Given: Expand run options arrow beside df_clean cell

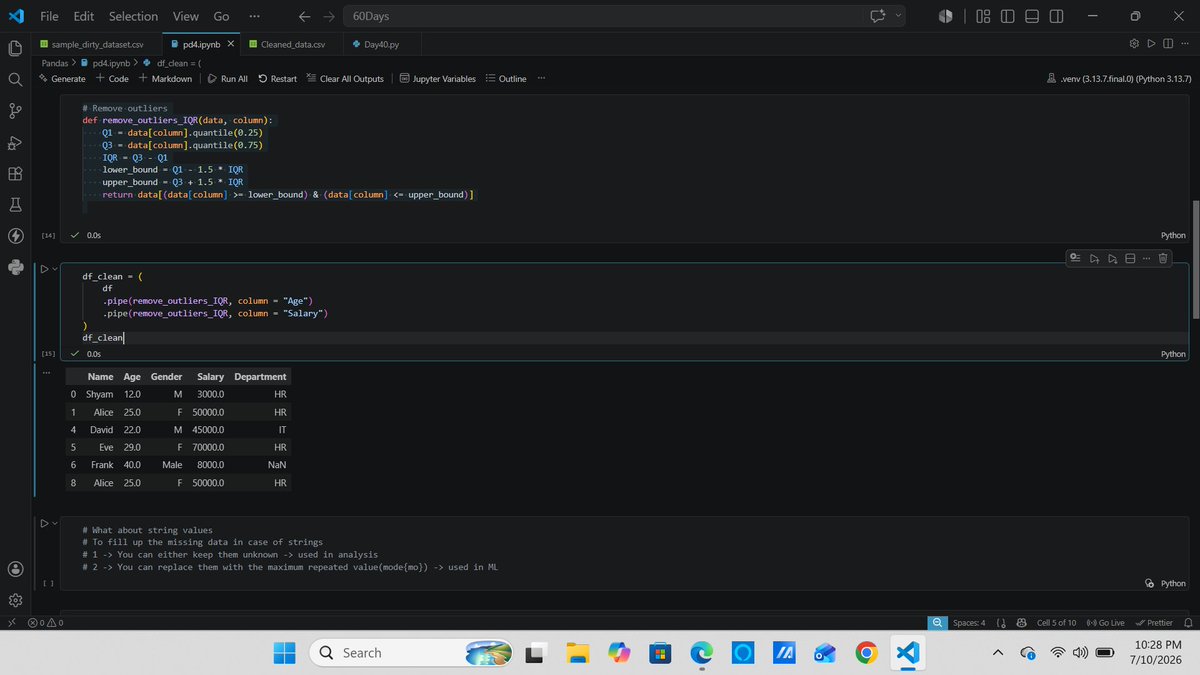Looking at the screenshot, I should 55,269.
